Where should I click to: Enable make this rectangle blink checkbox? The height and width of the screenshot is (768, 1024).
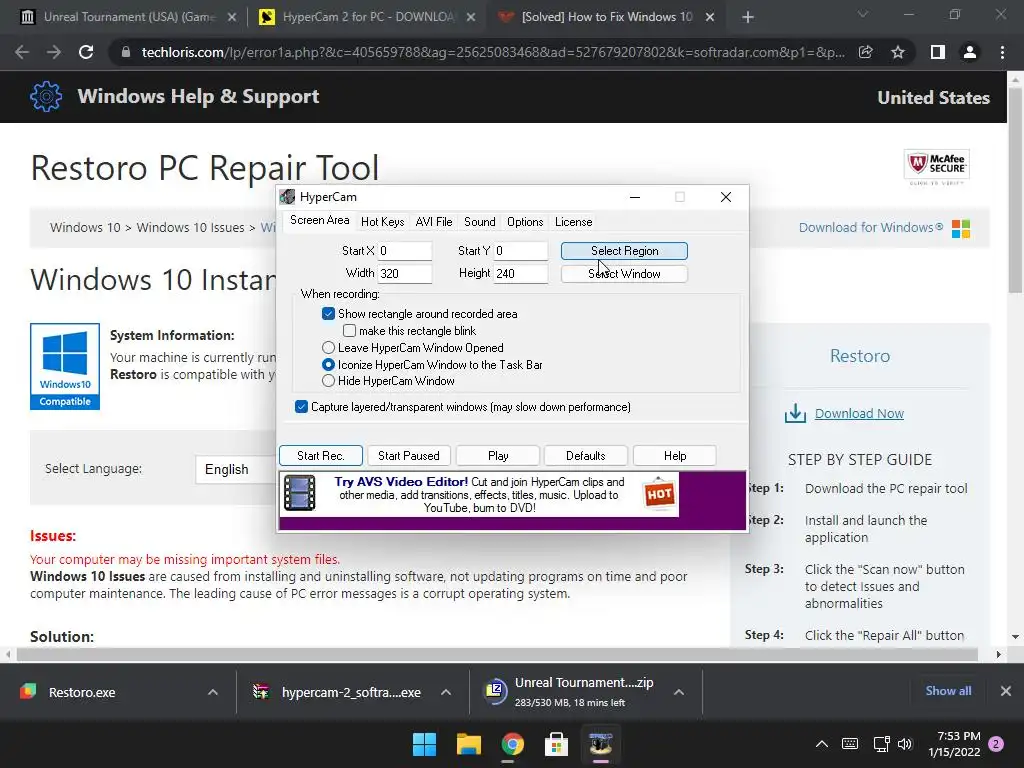click(349, 331)
